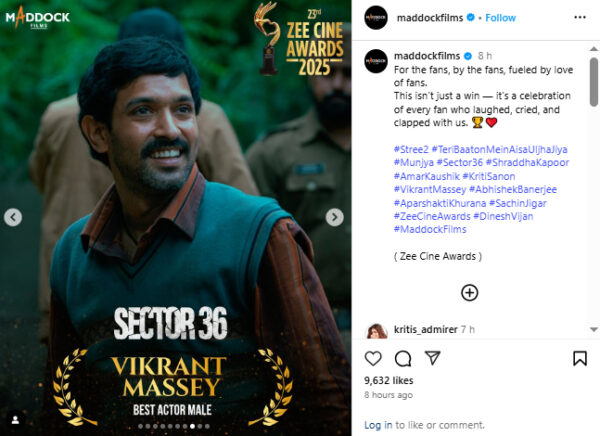Screen dimensions: 600x436
Task: Open the maddockfilms profile picture in header
Action: coord(376,18)
